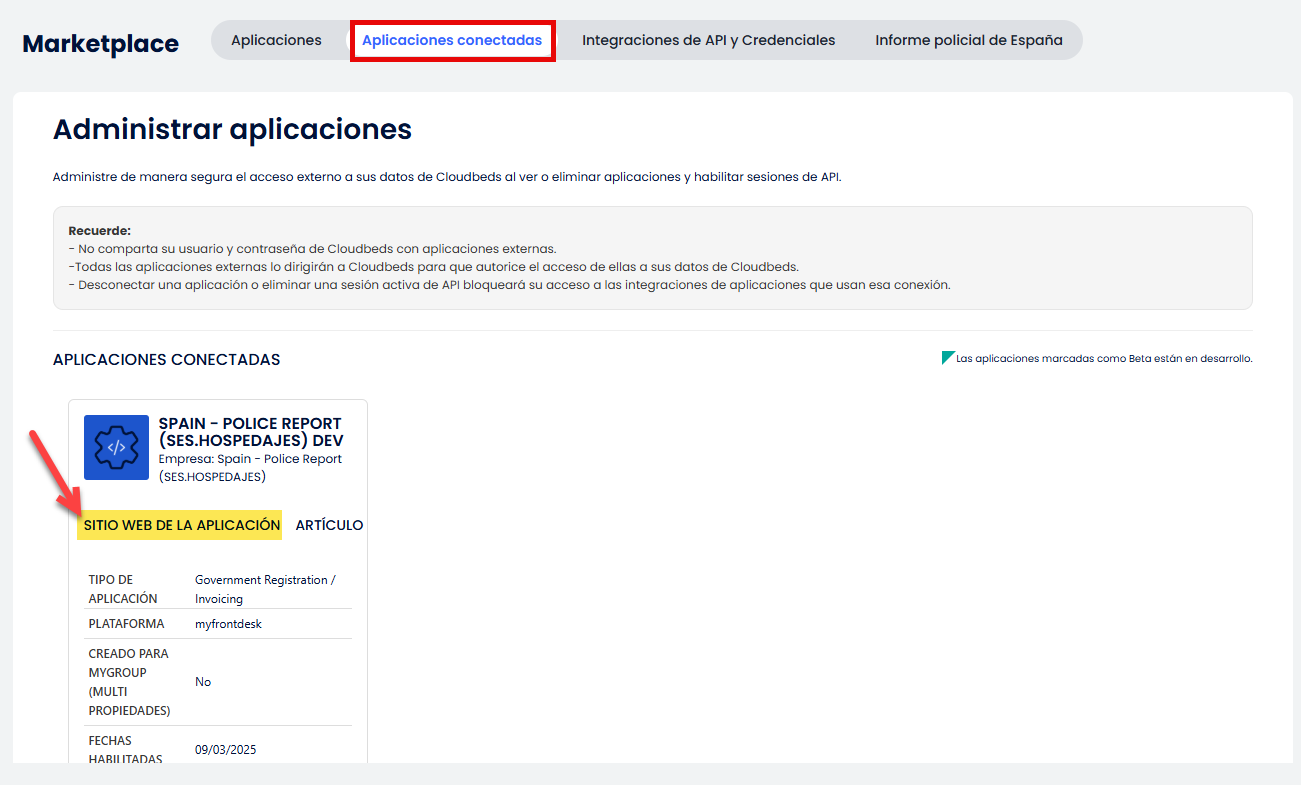Image resolution: width=1301 pixels, height=785 pixels.
Task: Click the Spain - Police Report app title
Action: 251,432
